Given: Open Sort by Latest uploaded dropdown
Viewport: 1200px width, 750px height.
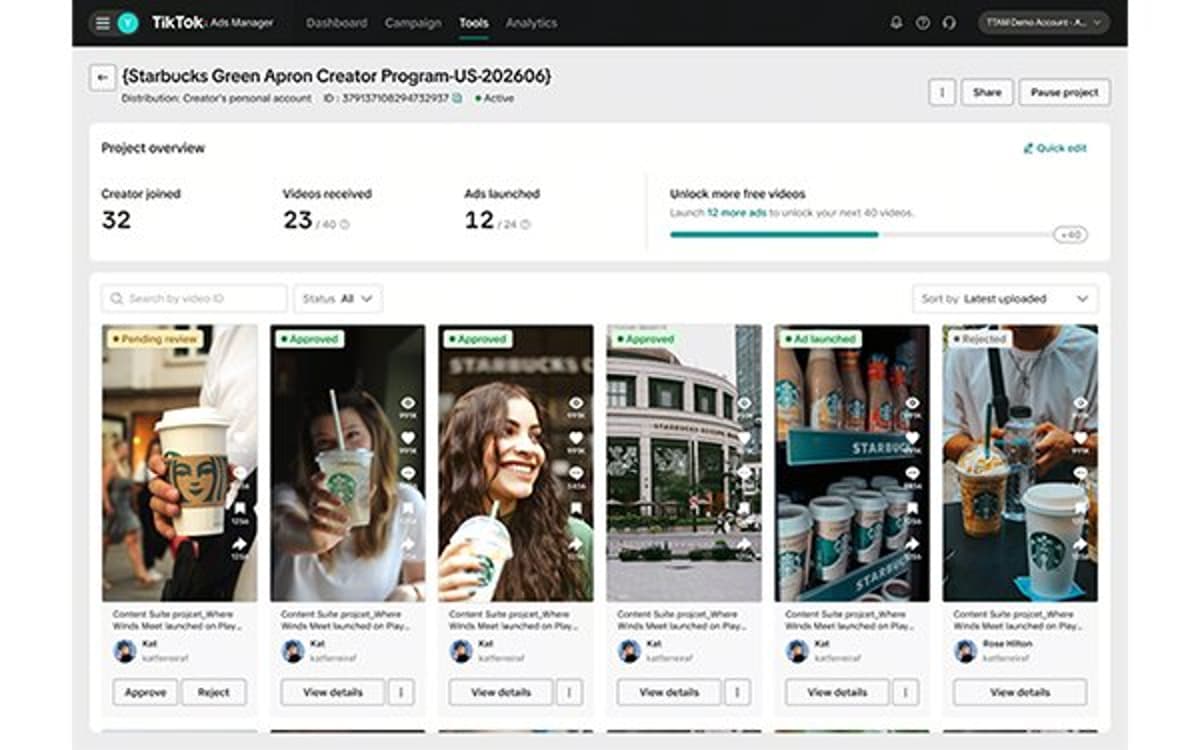Looking at the screenshot, I should click(1005, 298).
